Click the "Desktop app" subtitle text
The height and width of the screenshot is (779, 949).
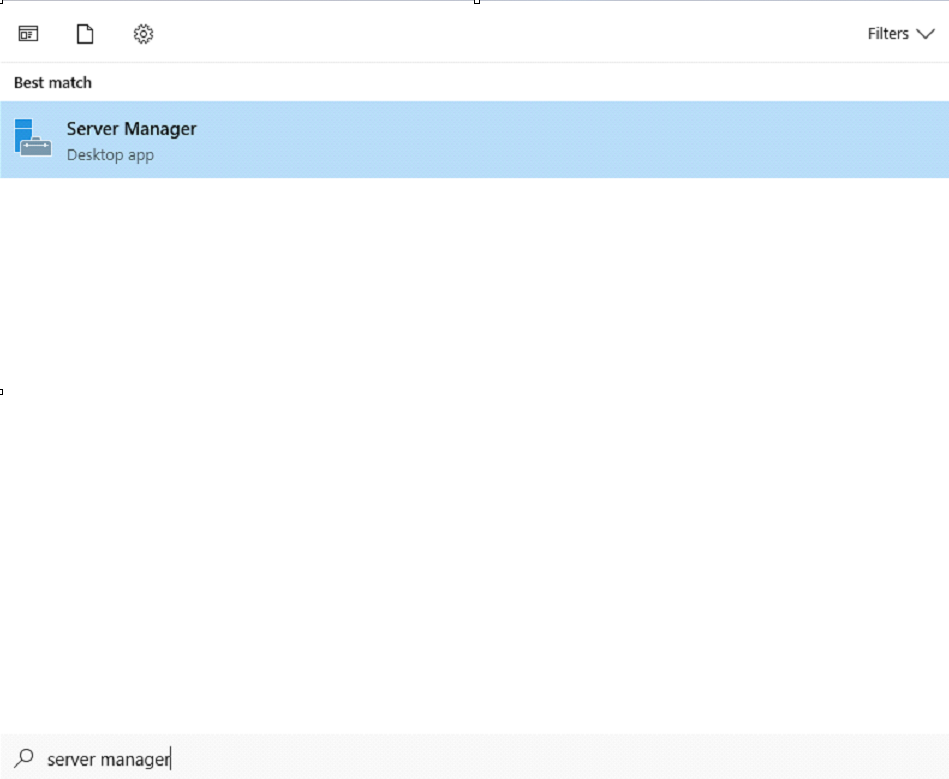pyautogui.click(x=110, y=155)
